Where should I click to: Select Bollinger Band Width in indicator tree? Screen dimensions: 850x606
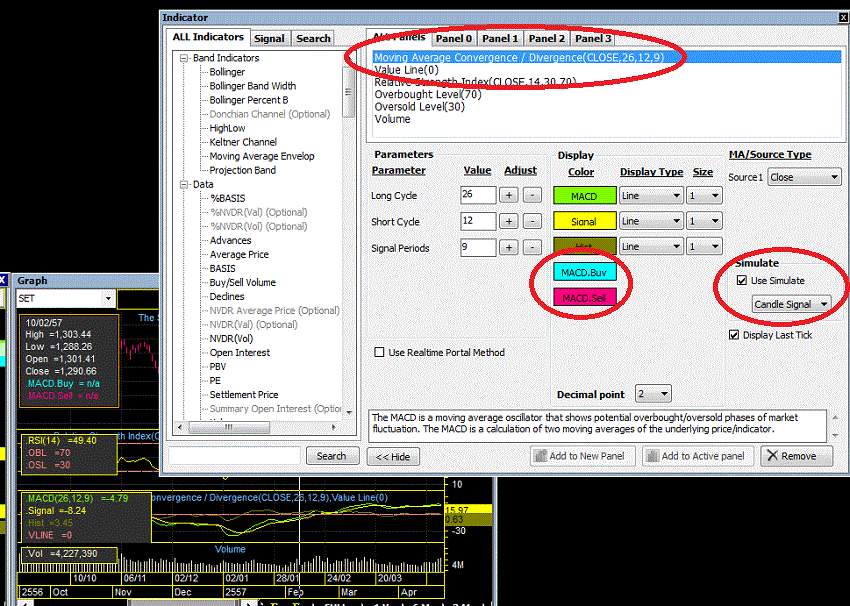pos(252,87)
